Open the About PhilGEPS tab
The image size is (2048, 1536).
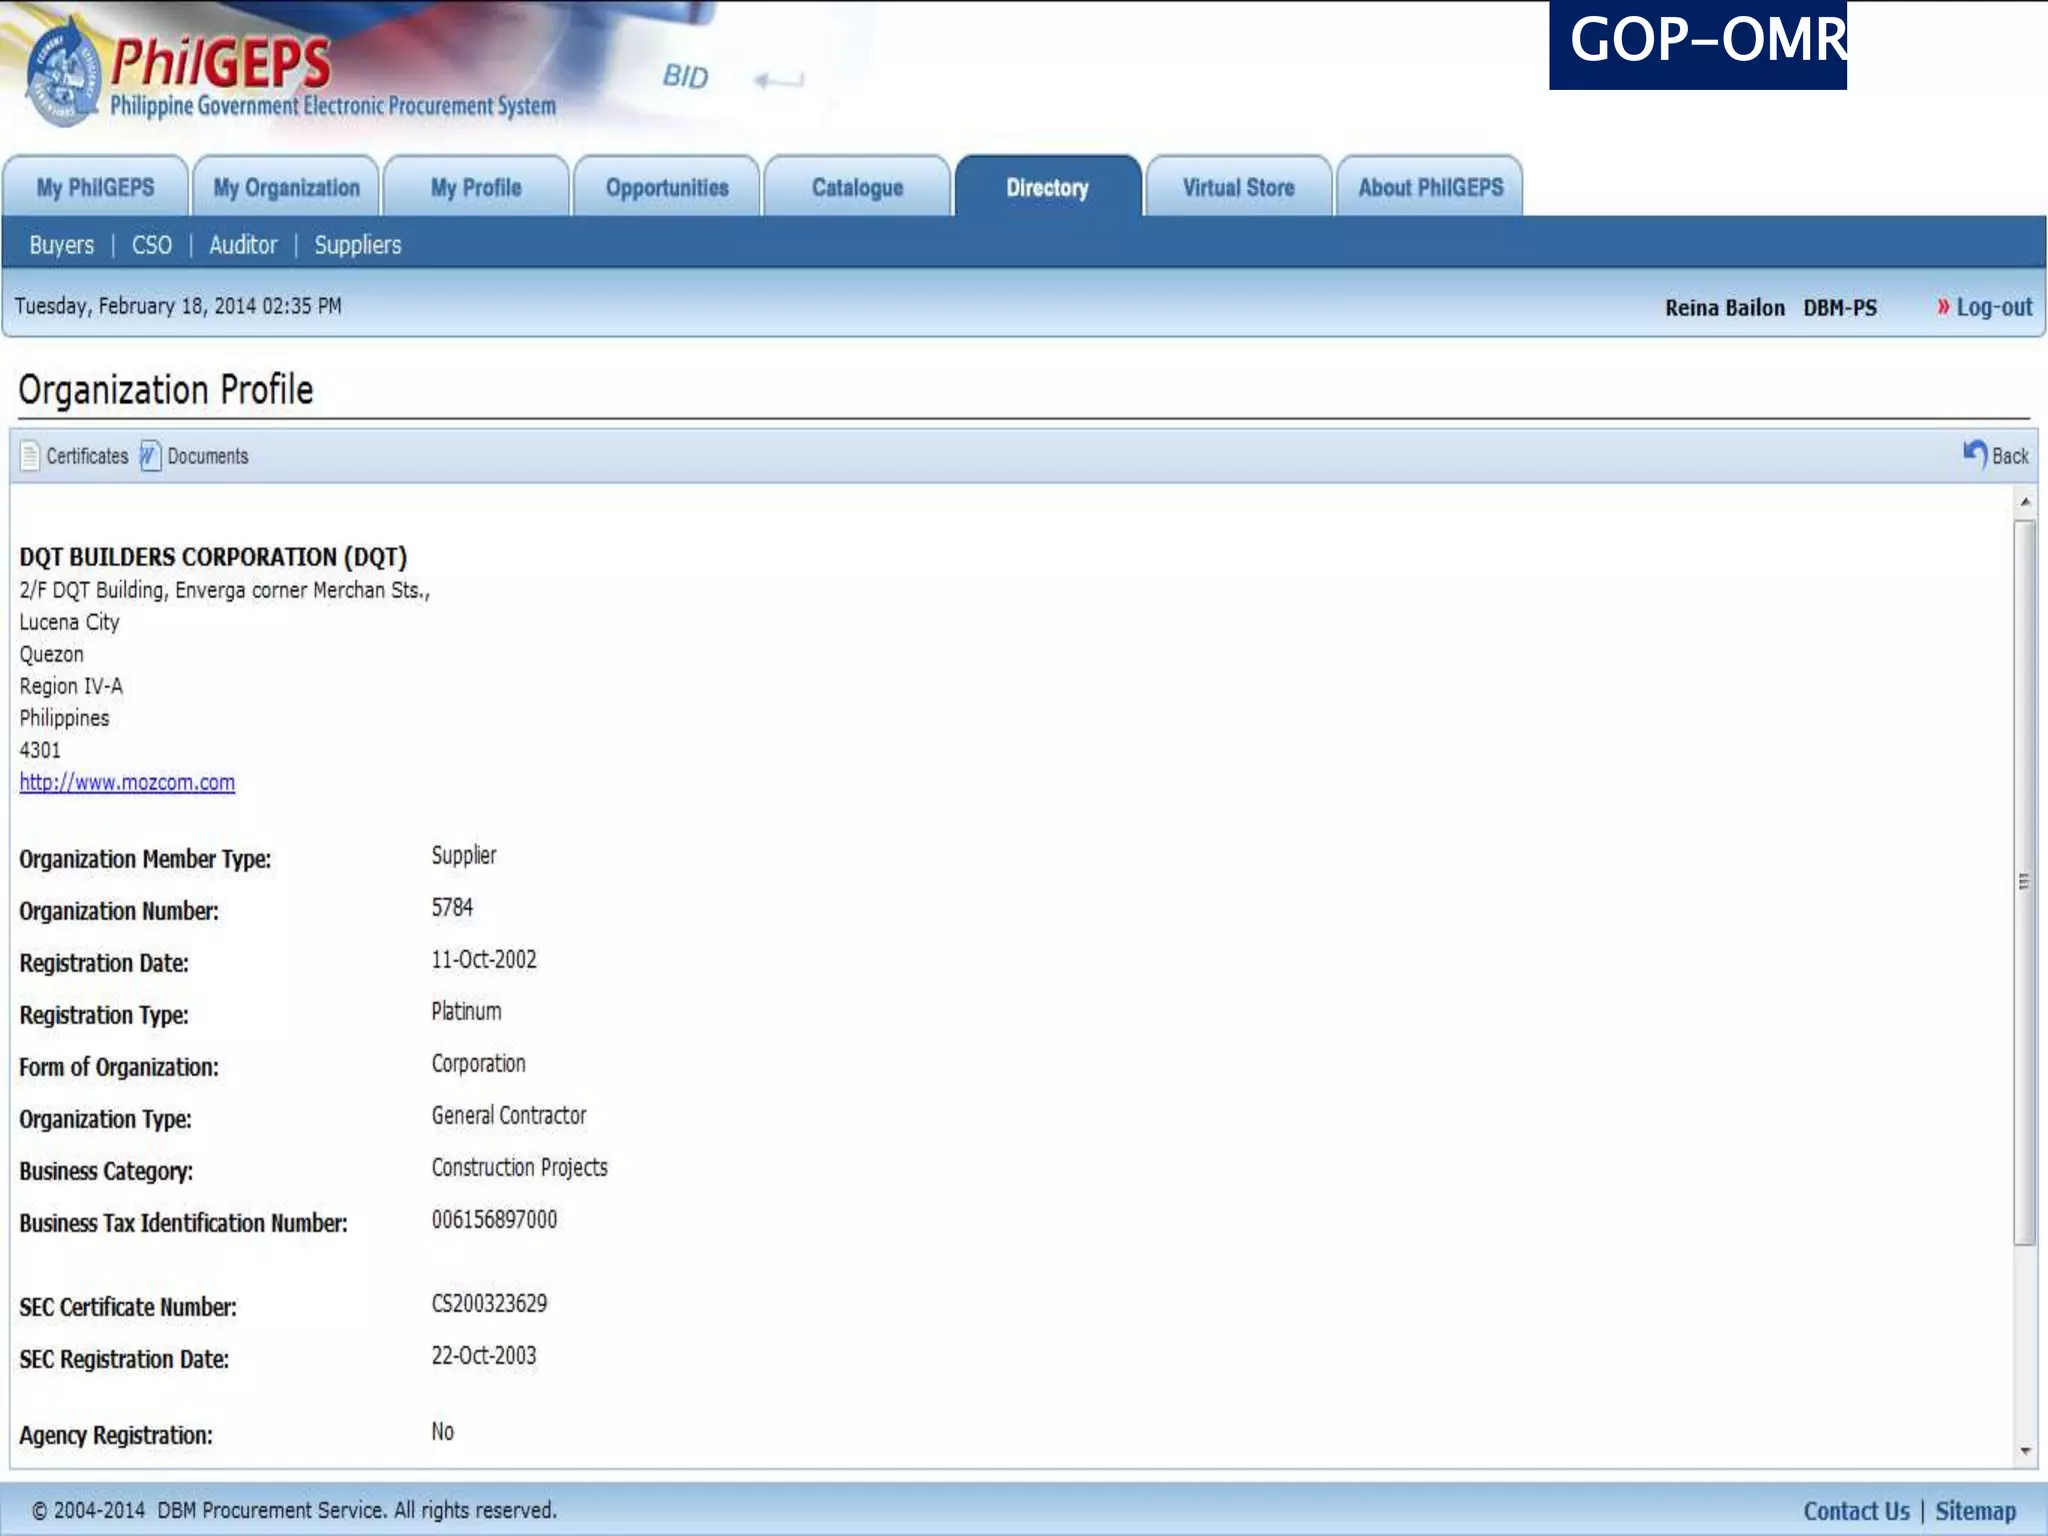point(1430,187)
